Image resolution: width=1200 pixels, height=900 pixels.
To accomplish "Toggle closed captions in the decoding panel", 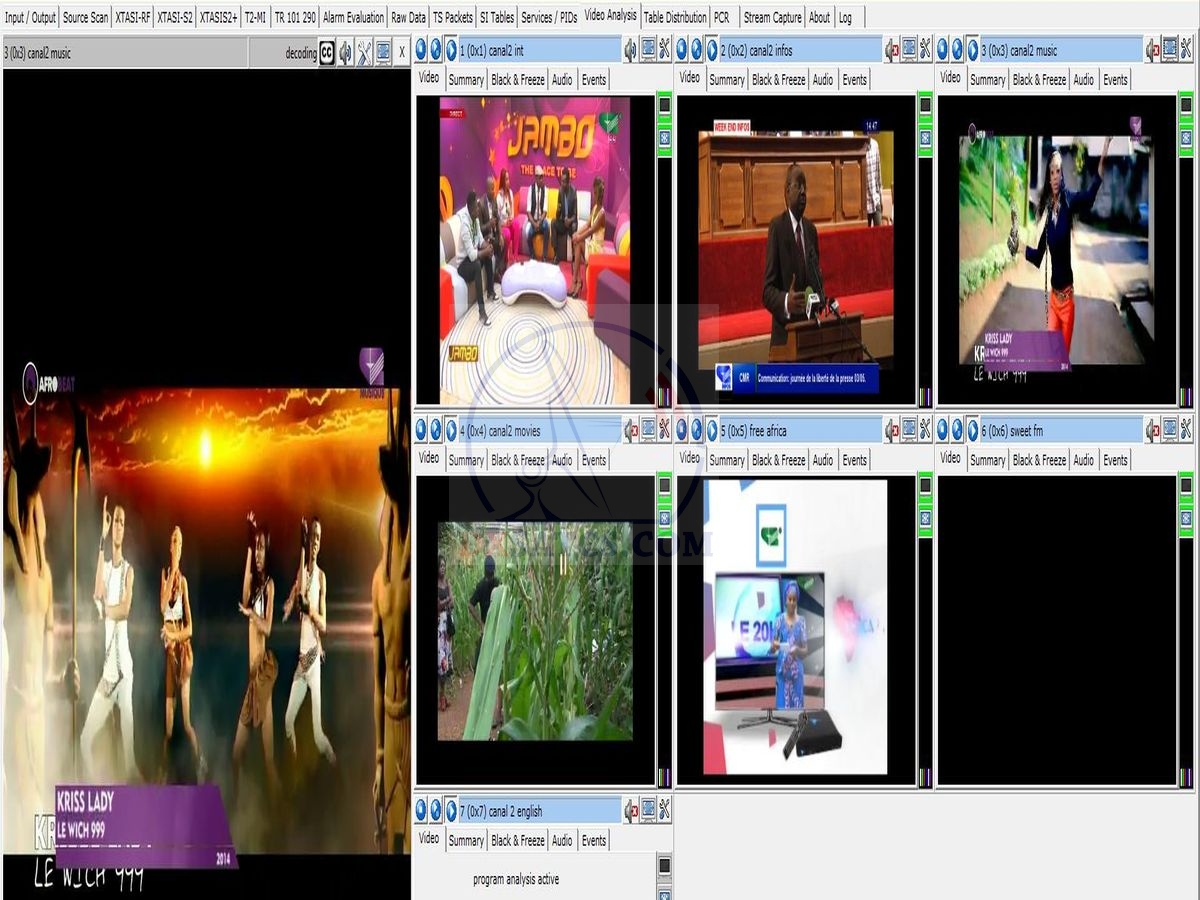I will tap(327, 53).
